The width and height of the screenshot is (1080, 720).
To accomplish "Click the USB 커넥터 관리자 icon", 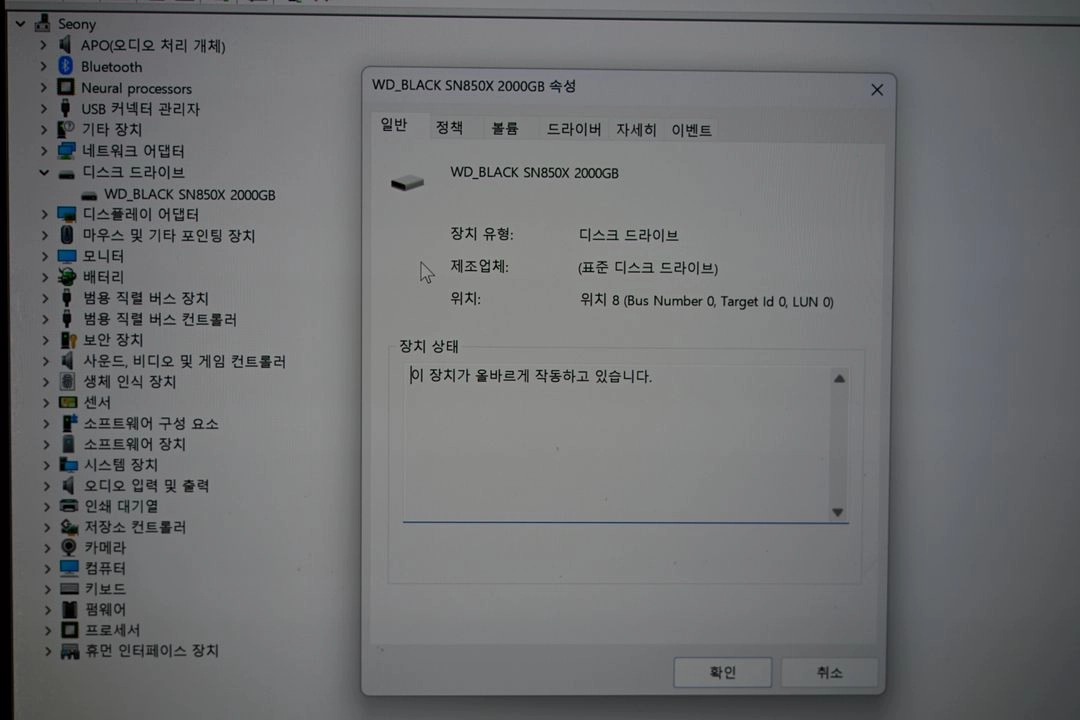I will (x=65, y=108).
